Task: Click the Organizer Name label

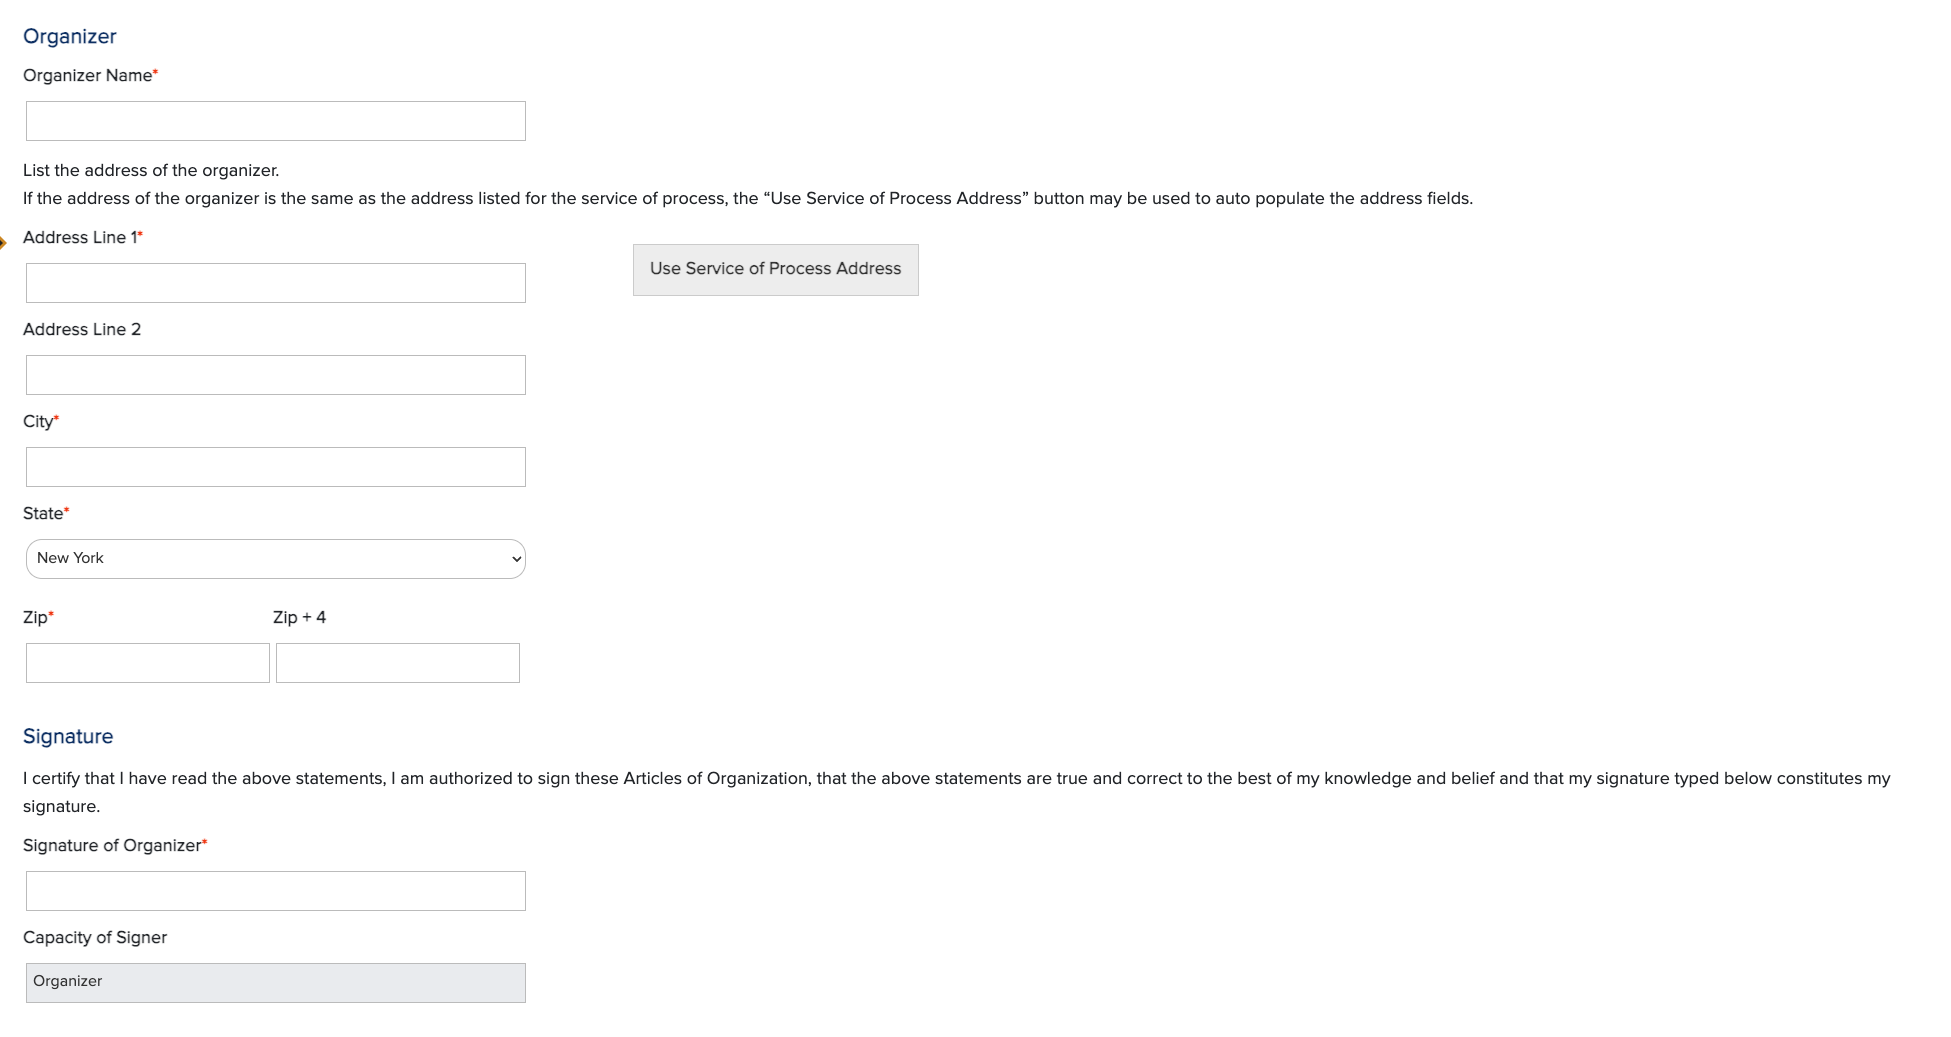Action: (90, 76)
